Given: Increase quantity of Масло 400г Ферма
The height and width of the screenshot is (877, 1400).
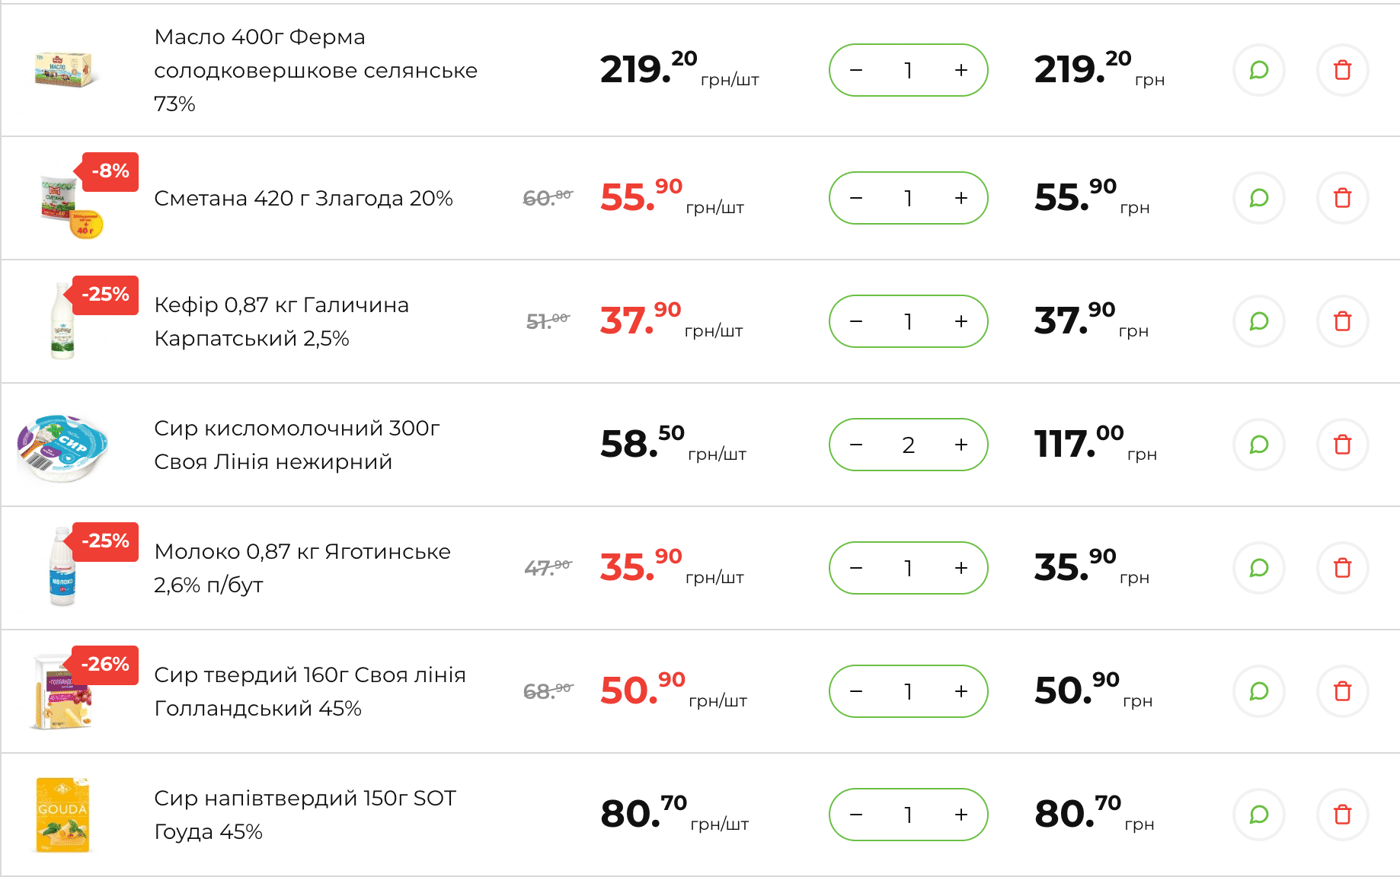Looking at the screenshot, I should 960,70.
